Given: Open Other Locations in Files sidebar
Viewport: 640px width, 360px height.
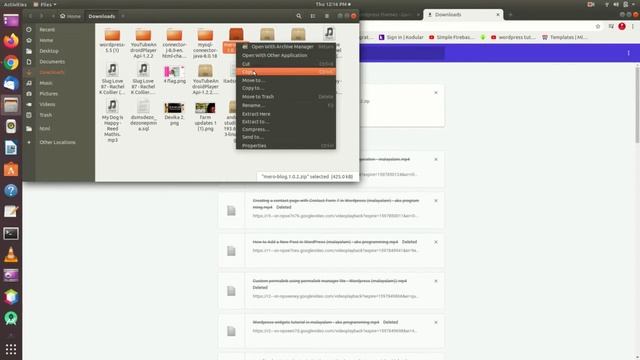Looking at the screenshot, I should pos(57,142).
